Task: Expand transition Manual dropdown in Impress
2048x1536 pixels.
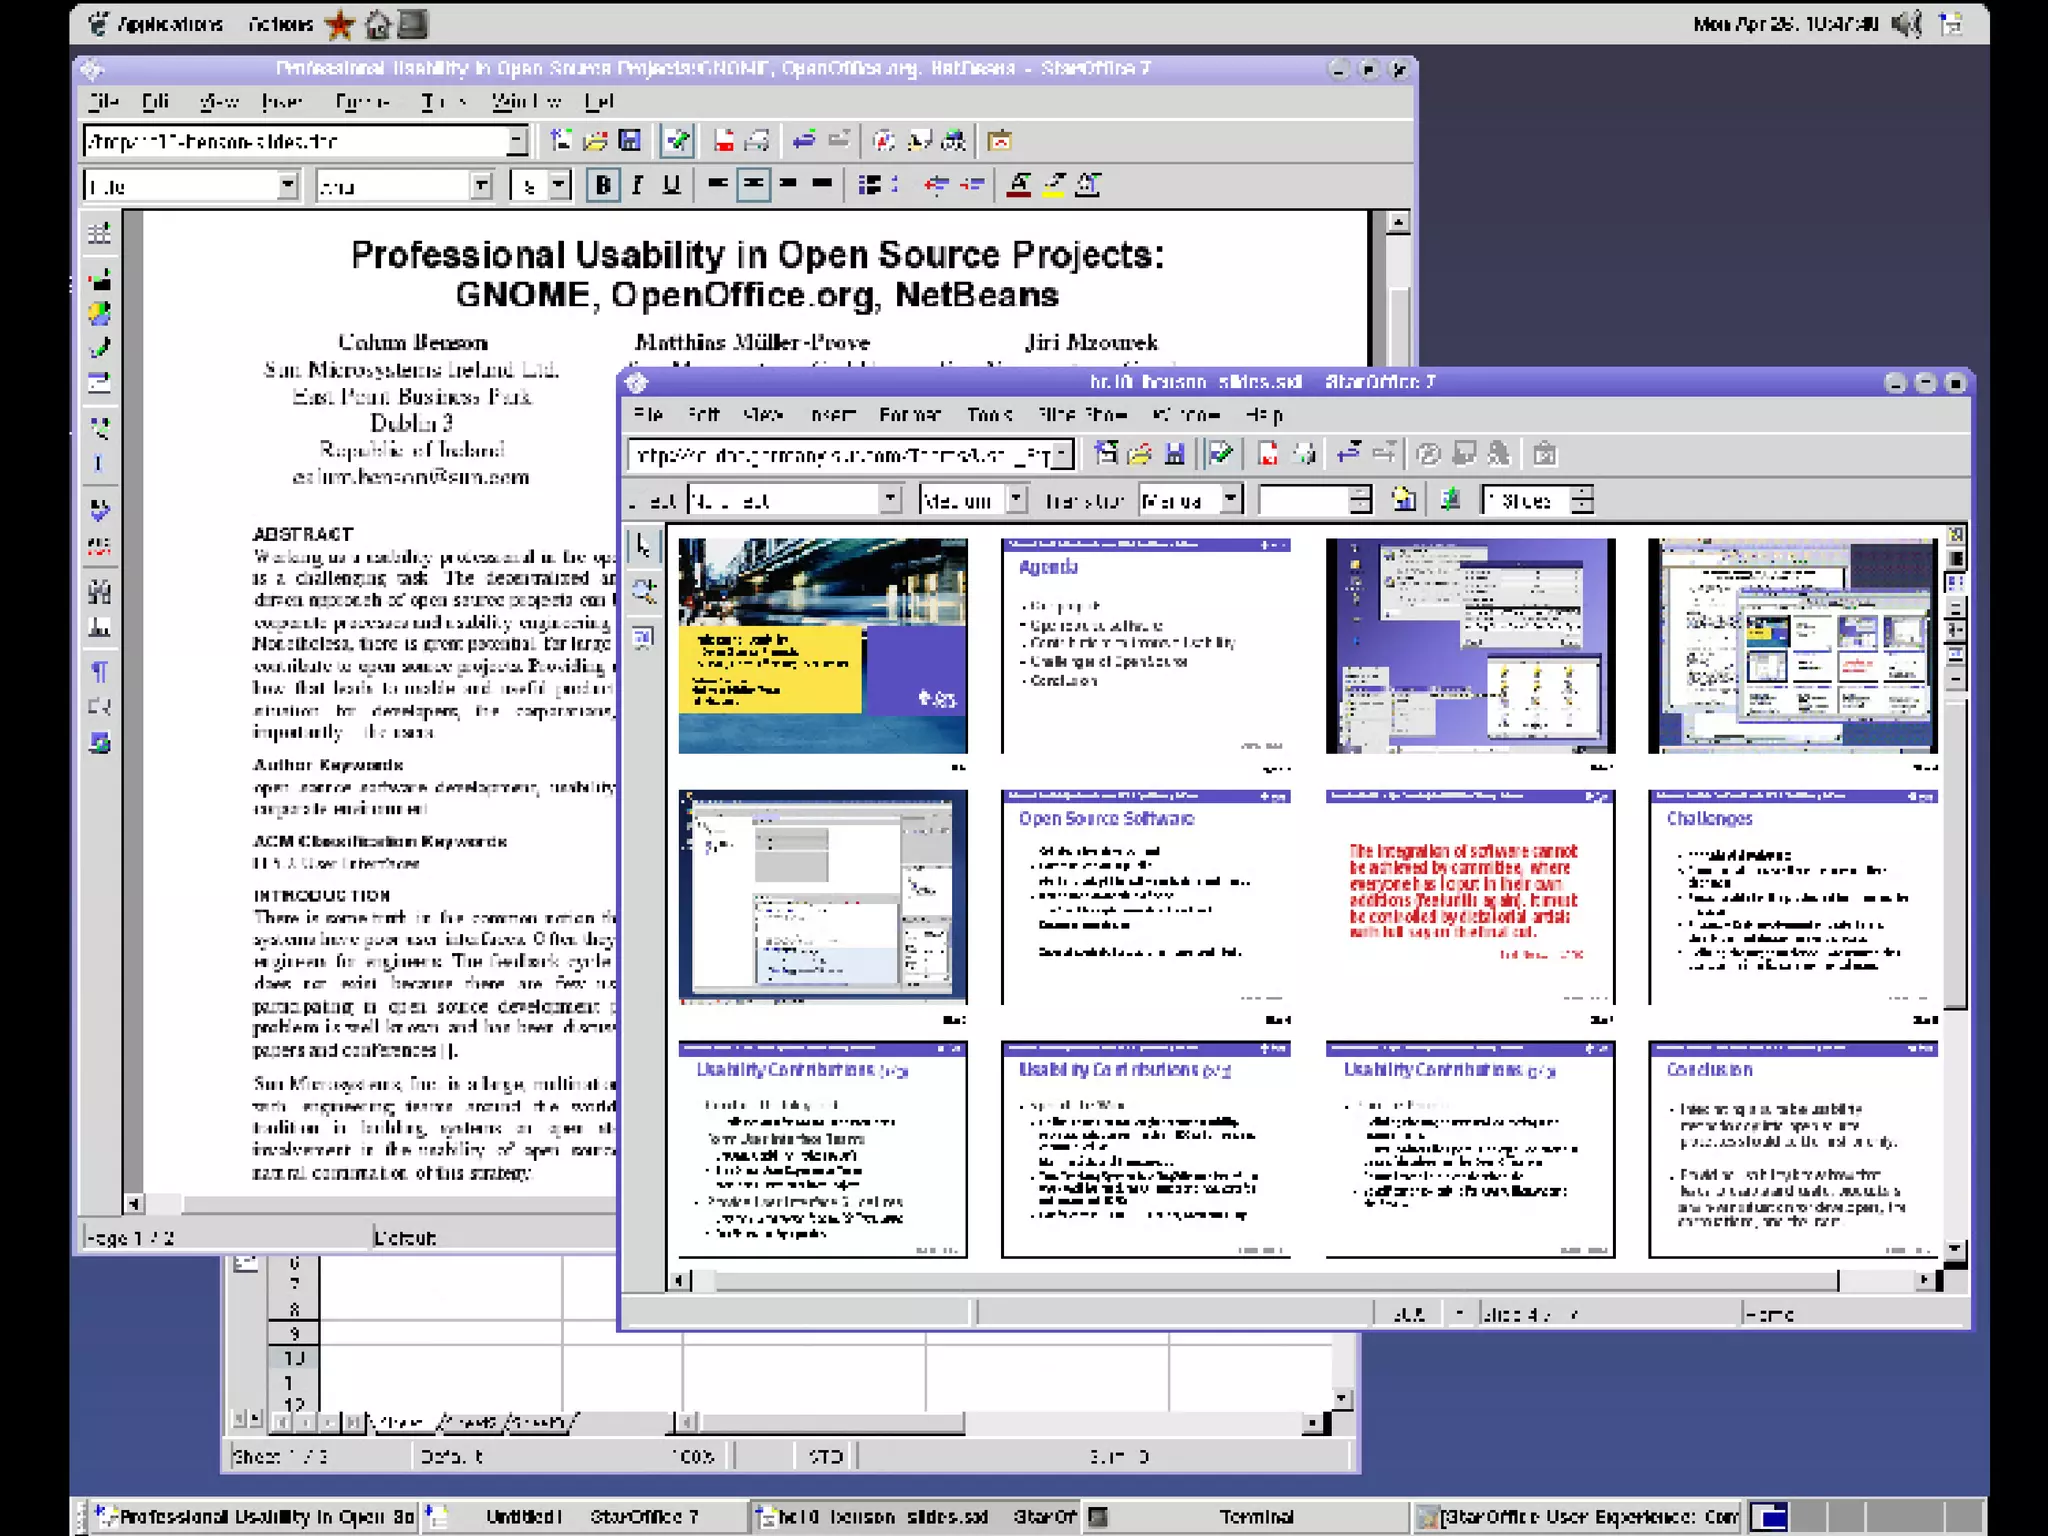Action: pos(1231,499)
